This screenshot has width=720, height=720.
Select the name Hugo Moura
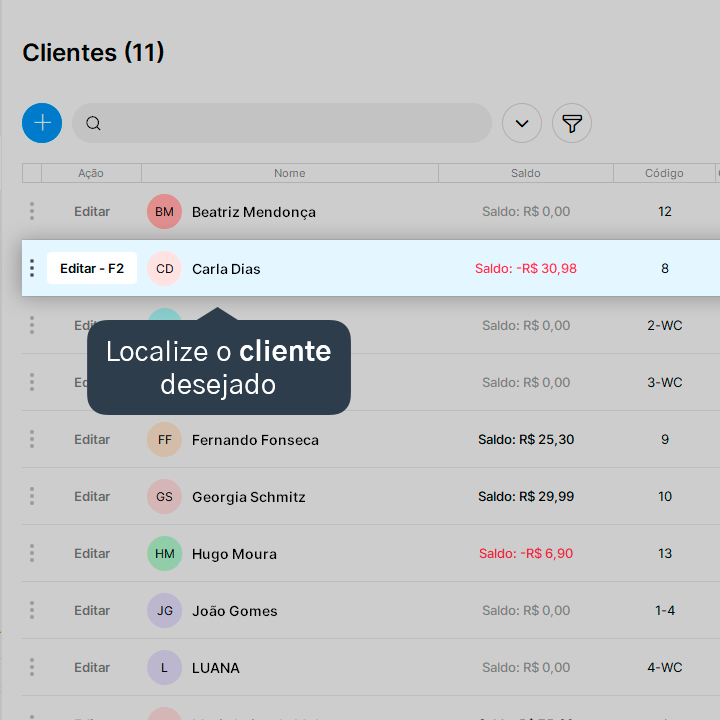(x=234, y=554)
